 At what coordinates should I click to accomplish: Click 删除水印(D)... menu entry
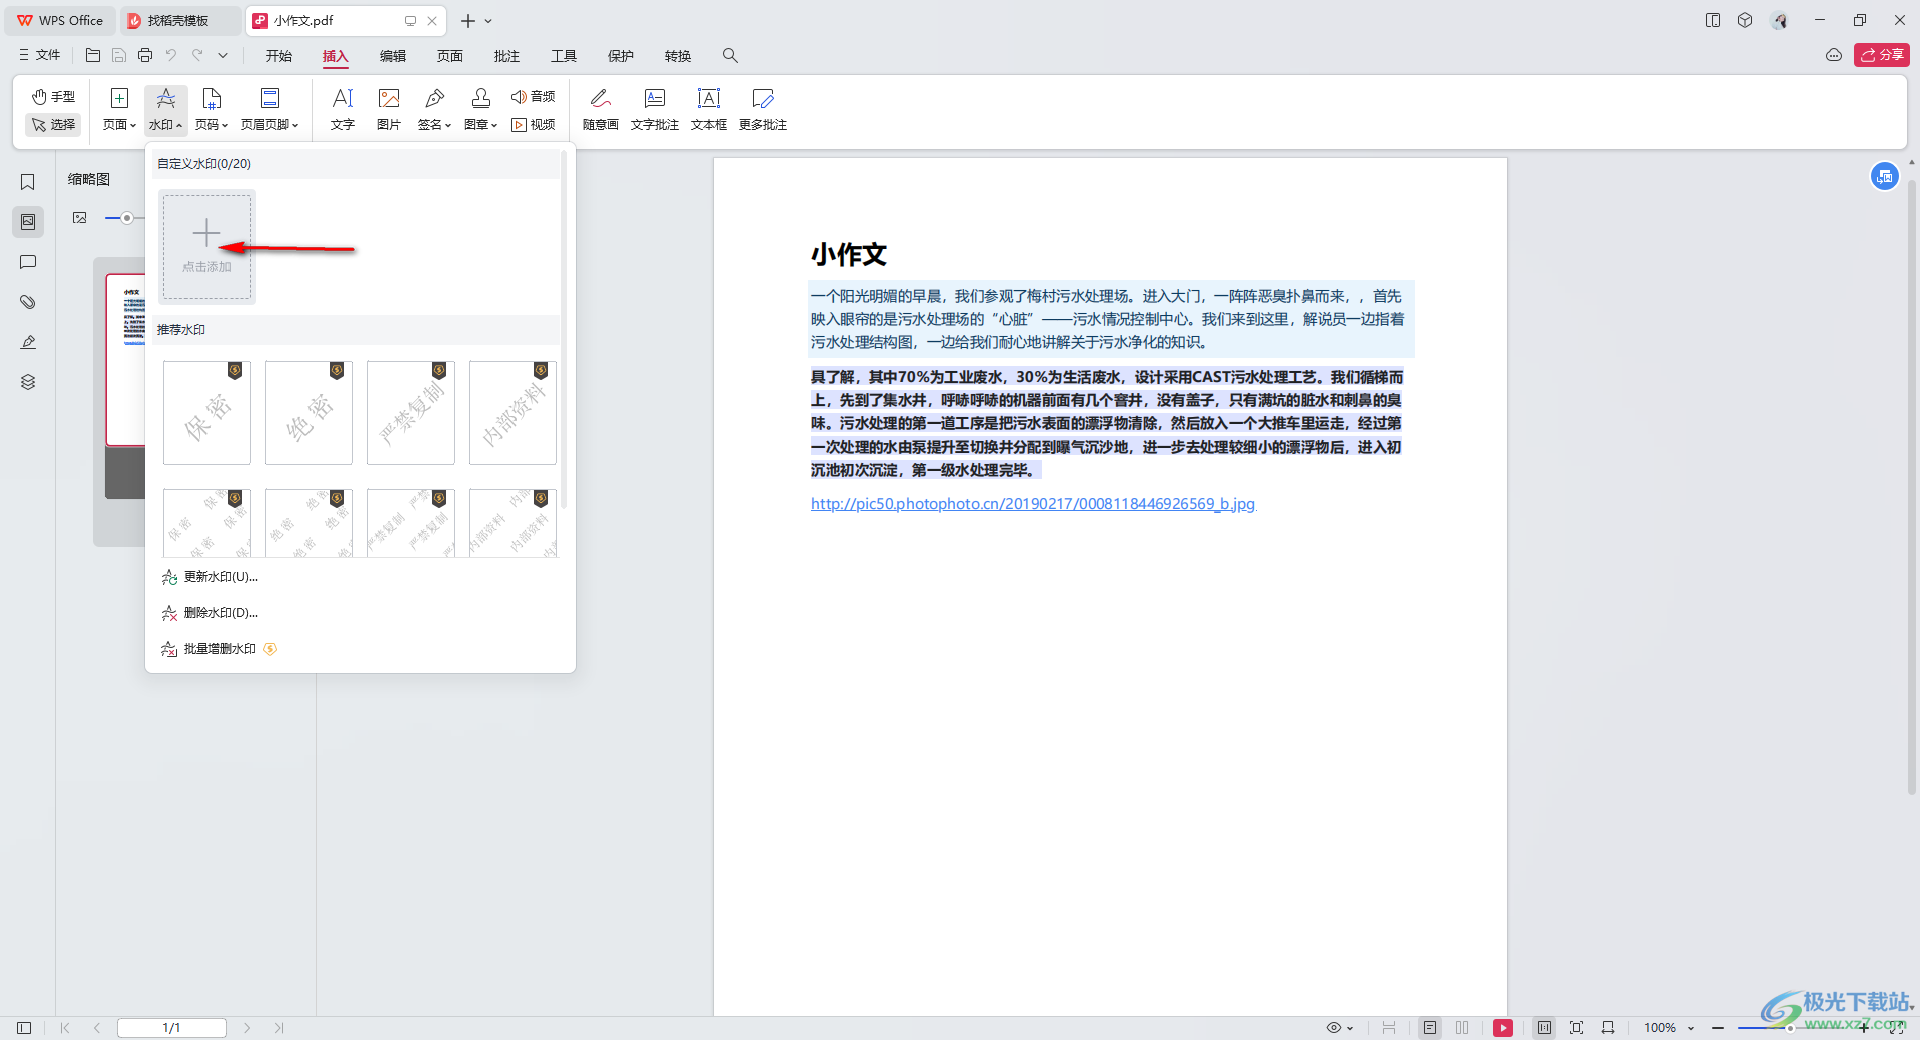tap(210, 613)
